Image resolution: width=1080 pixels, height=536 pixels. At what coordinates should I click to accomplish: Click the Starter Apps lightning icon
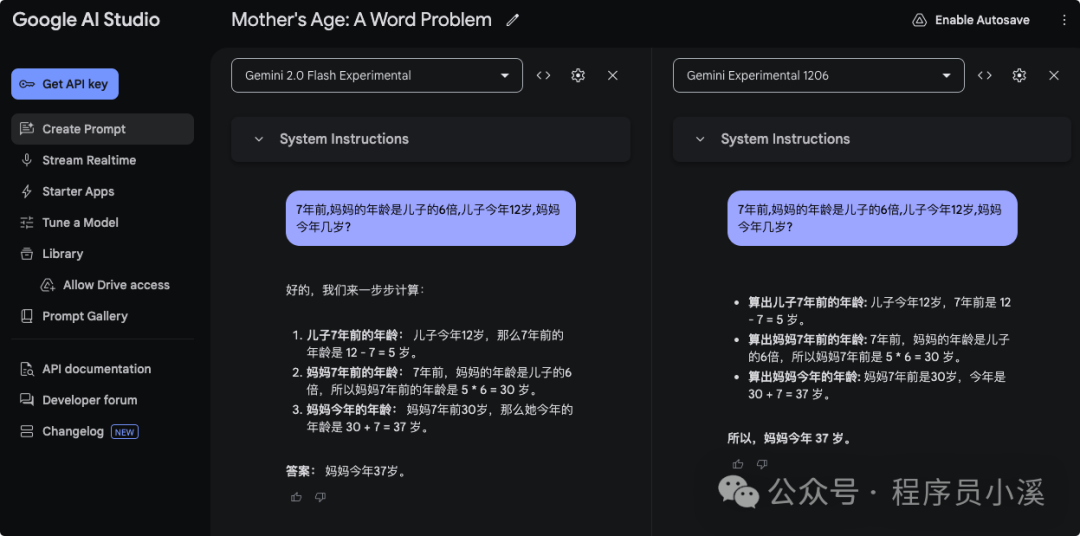tap(27, 192)
